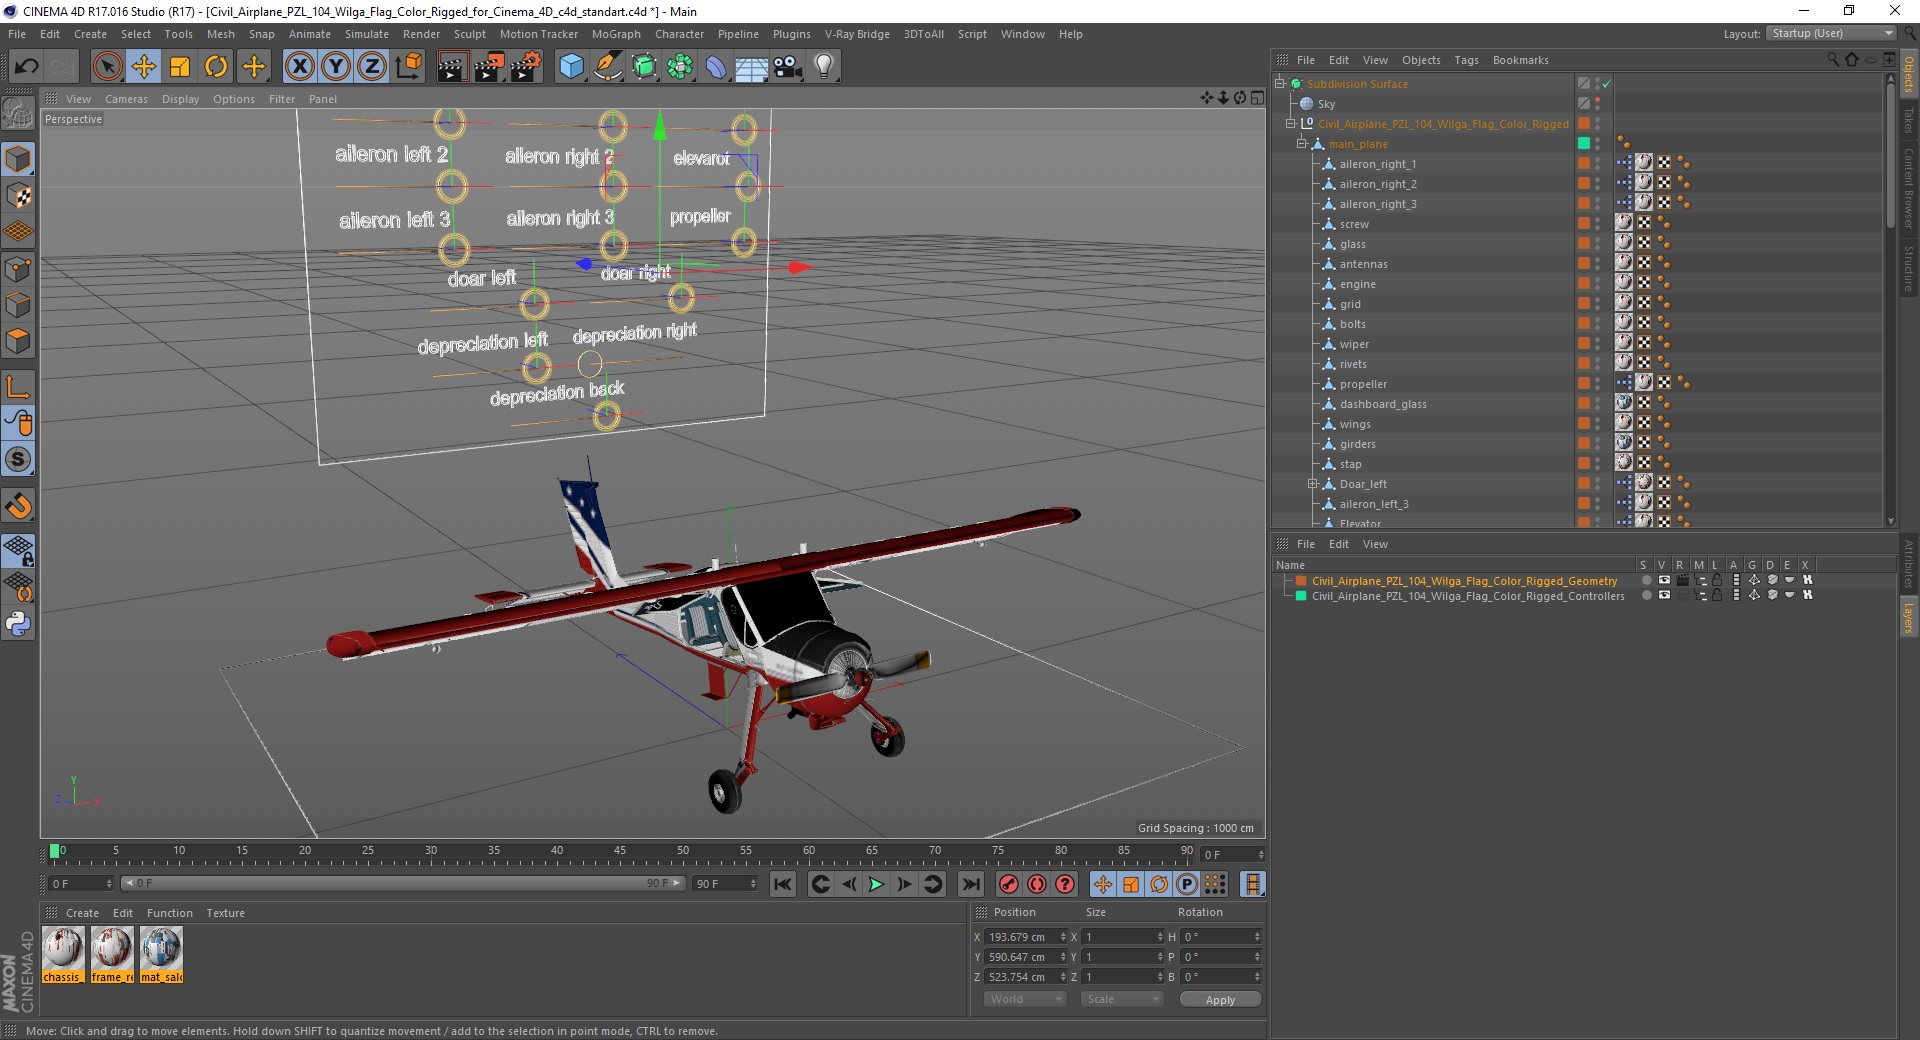The height and width of the screenshot is (1040, 1920).
Task: Add a Light object
Action: coord(824,67)
